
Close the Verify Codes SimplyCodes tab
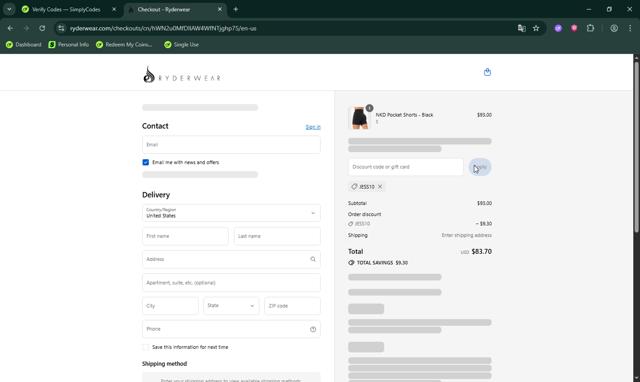tap(114, 9)
